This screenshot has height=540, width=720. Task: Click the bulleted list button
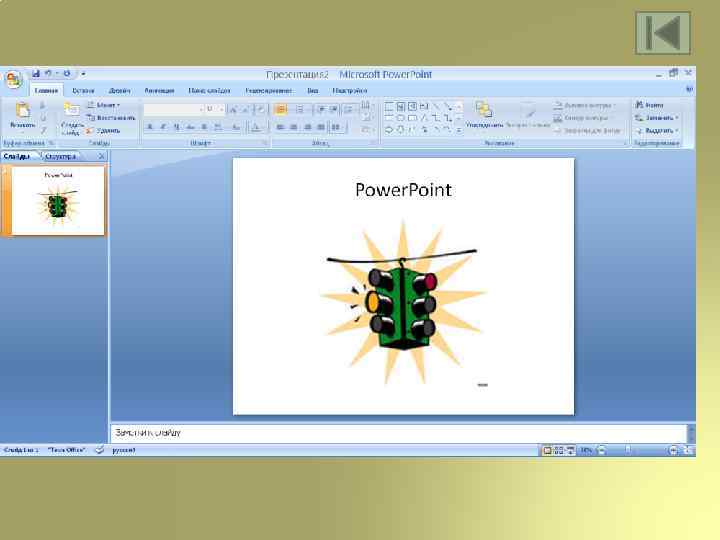pyautogui.click(x=281, y=109)
